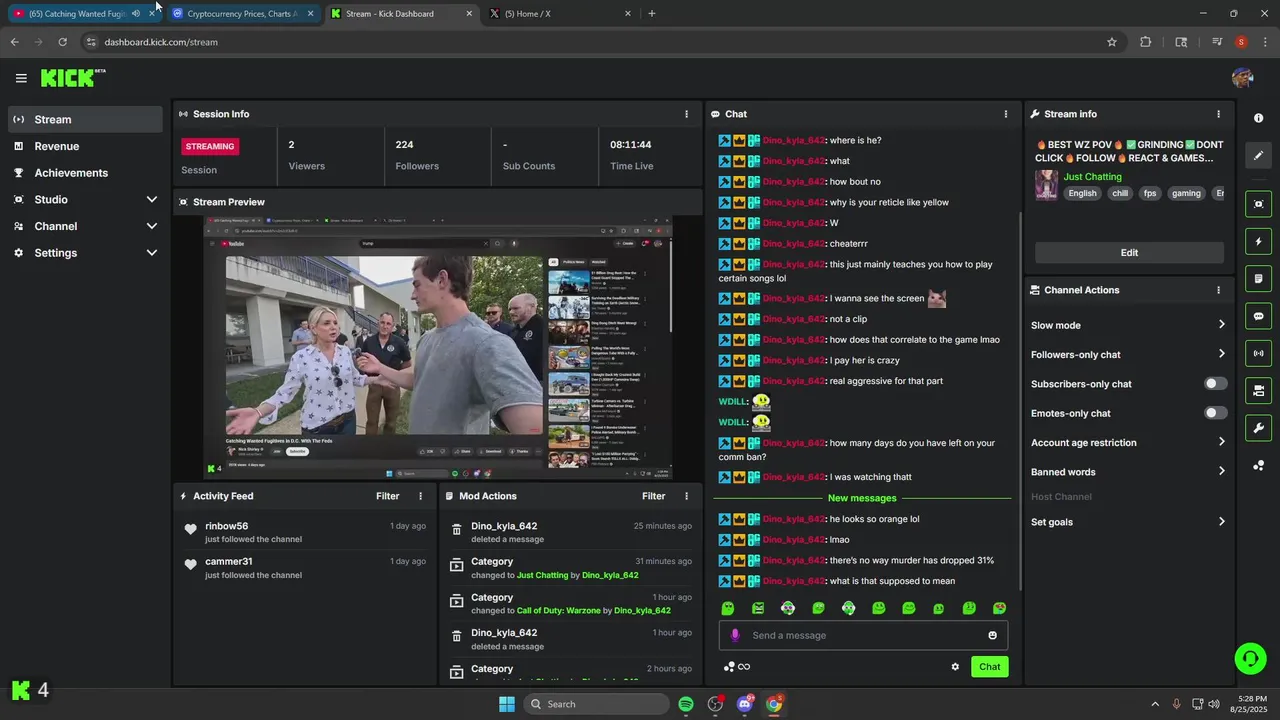Click the English stream tag
This screenshot has width=1280, height=720.
(1082, 194)
